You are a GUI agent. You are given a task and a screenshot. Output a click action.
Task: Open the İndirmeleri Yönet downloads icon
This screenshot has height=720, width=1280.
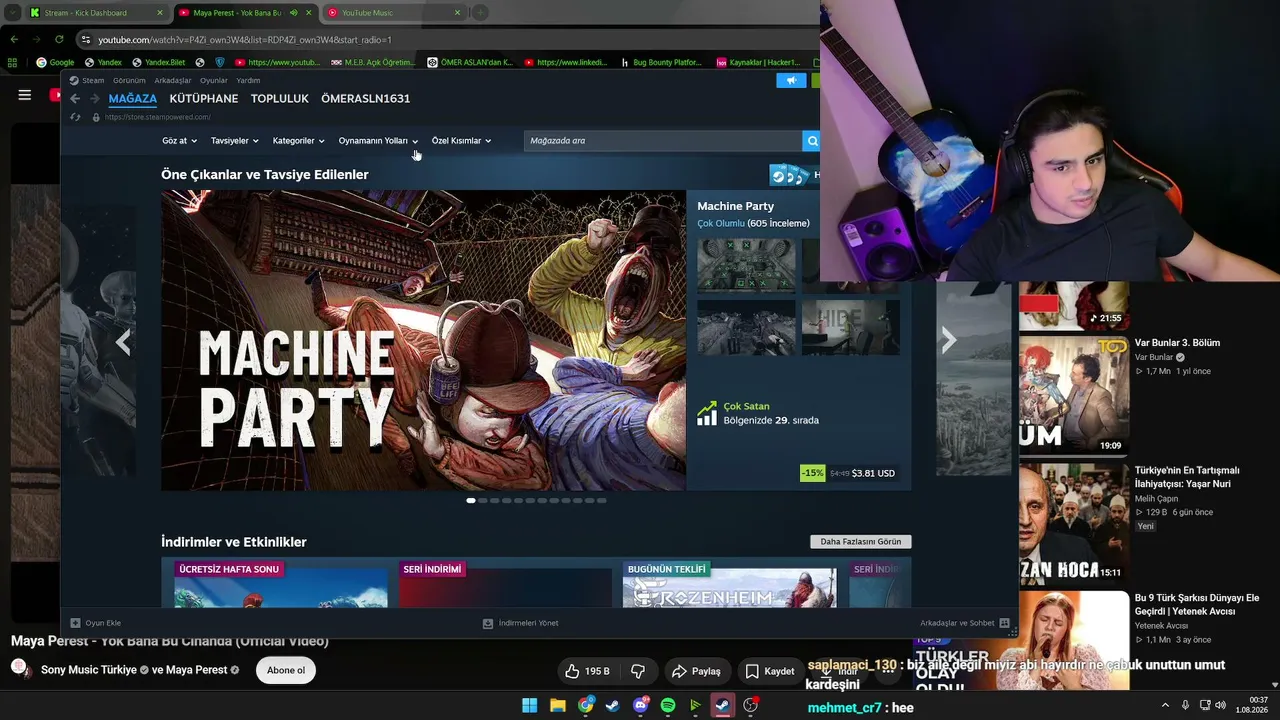(x=488, y=623)
